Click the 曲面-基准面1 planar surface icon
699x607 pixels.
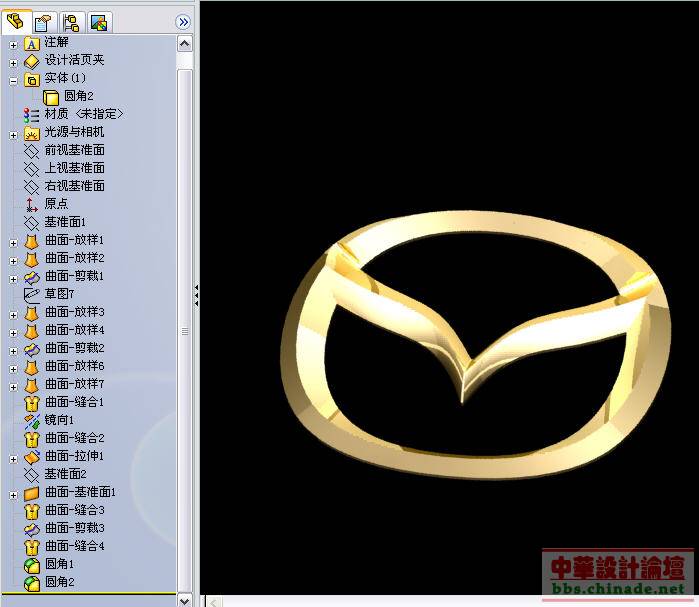[x=32, y=494]
